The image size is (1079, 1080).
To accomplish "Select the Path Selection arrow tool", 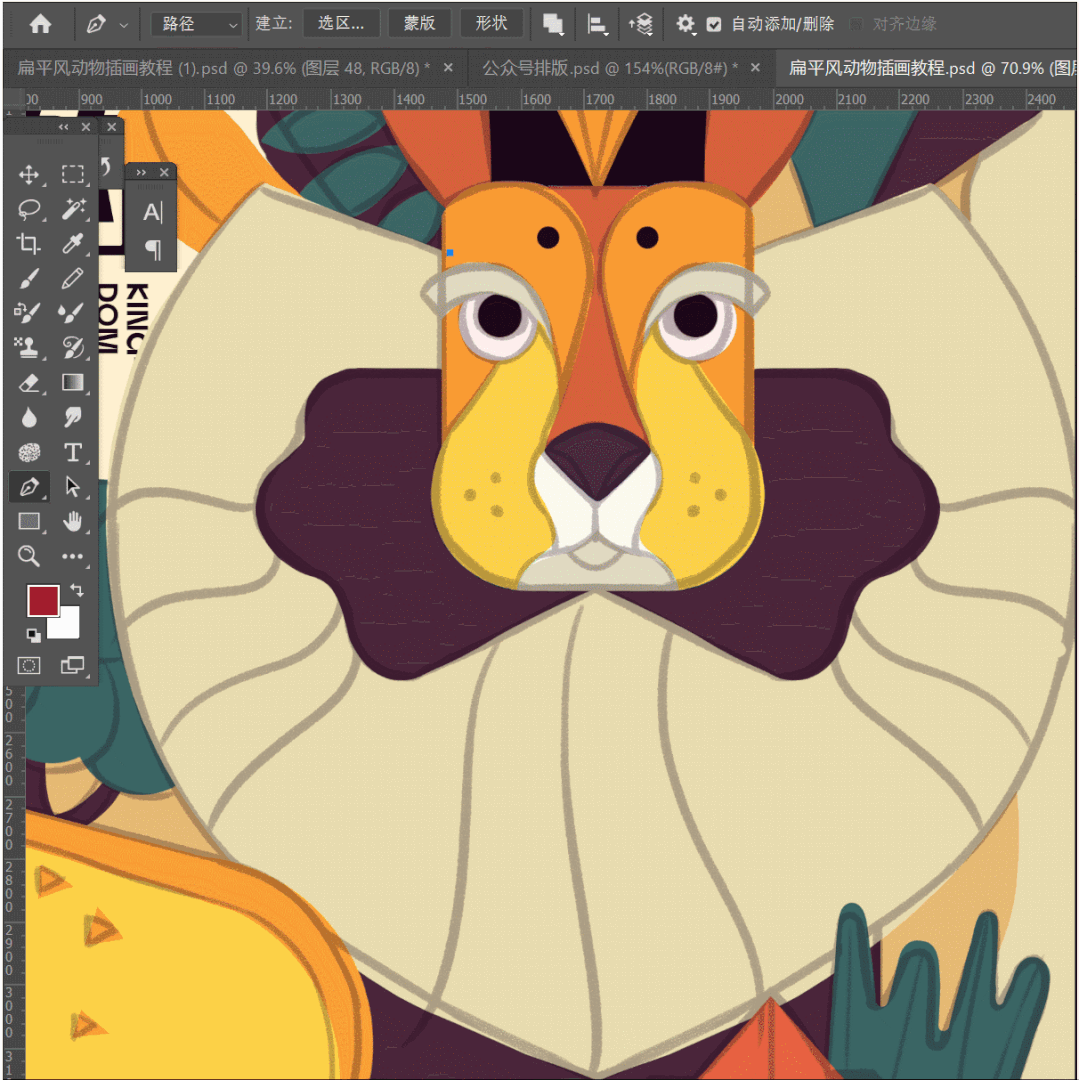I will pos(72,487).
